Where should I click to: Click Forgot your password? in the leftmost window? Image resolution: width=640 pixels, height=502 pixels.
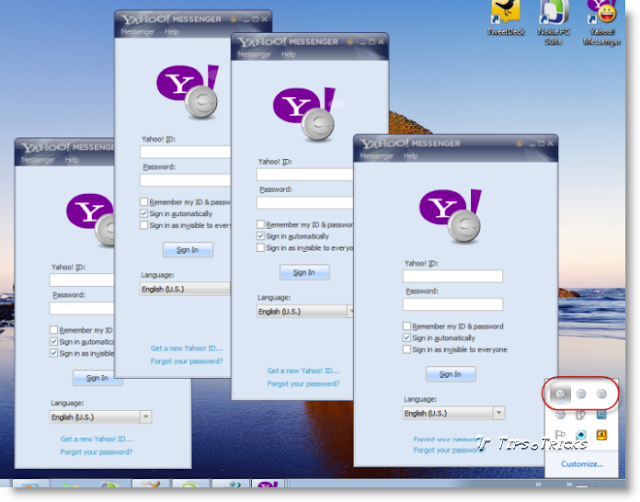[97, 452]
